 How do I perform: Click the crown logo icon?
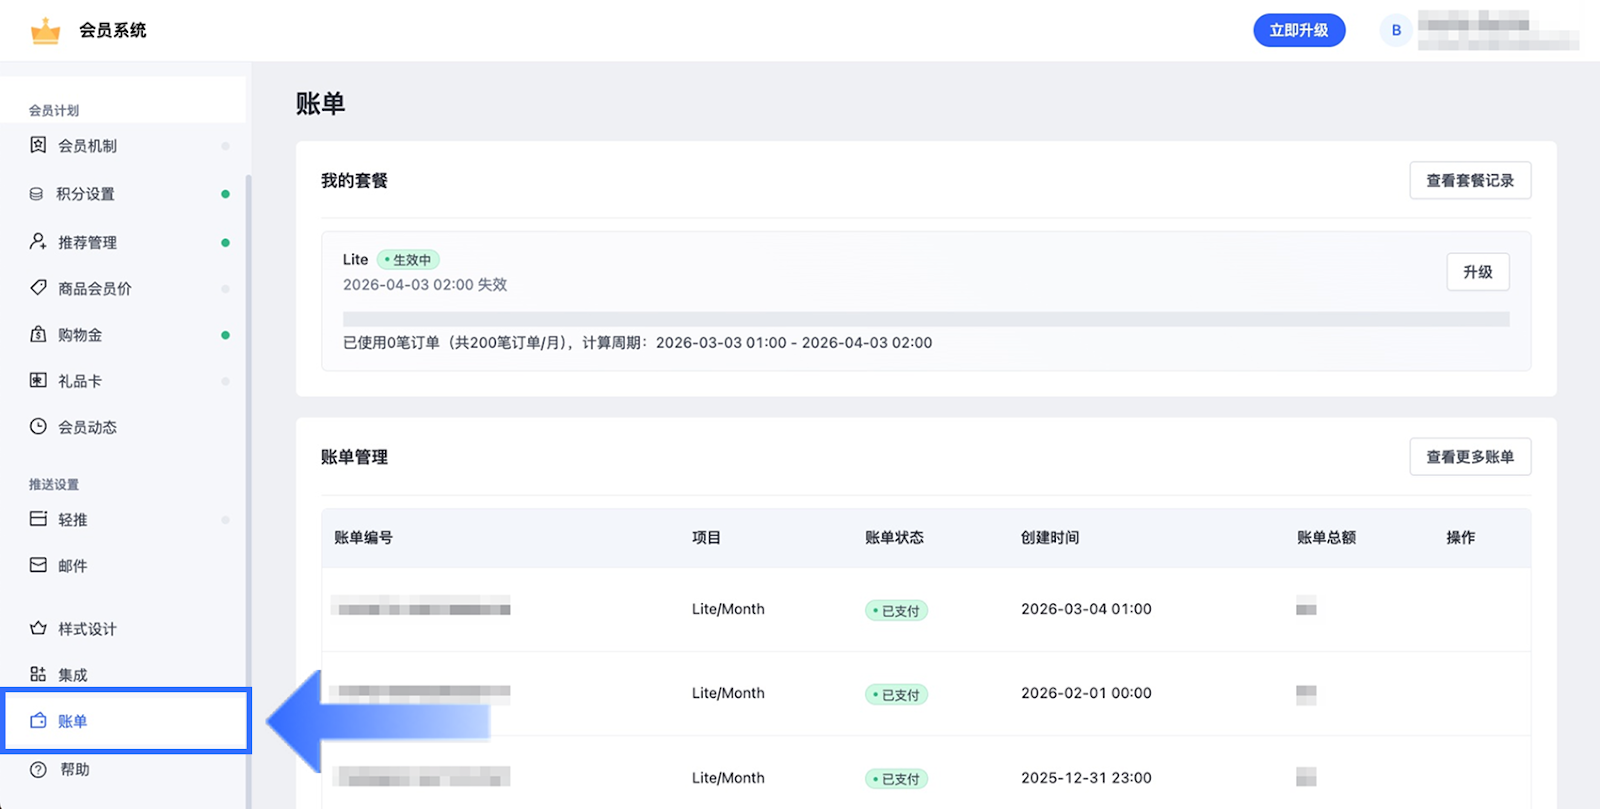(x=45, y=31)
